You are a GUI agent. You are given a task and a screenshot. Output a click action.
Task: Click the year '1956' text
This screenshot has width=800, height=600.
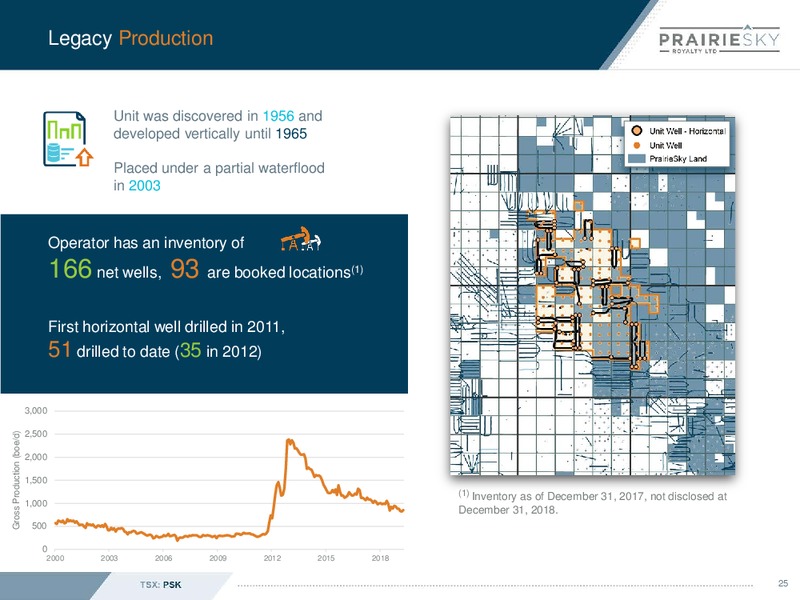pos(278,116)
